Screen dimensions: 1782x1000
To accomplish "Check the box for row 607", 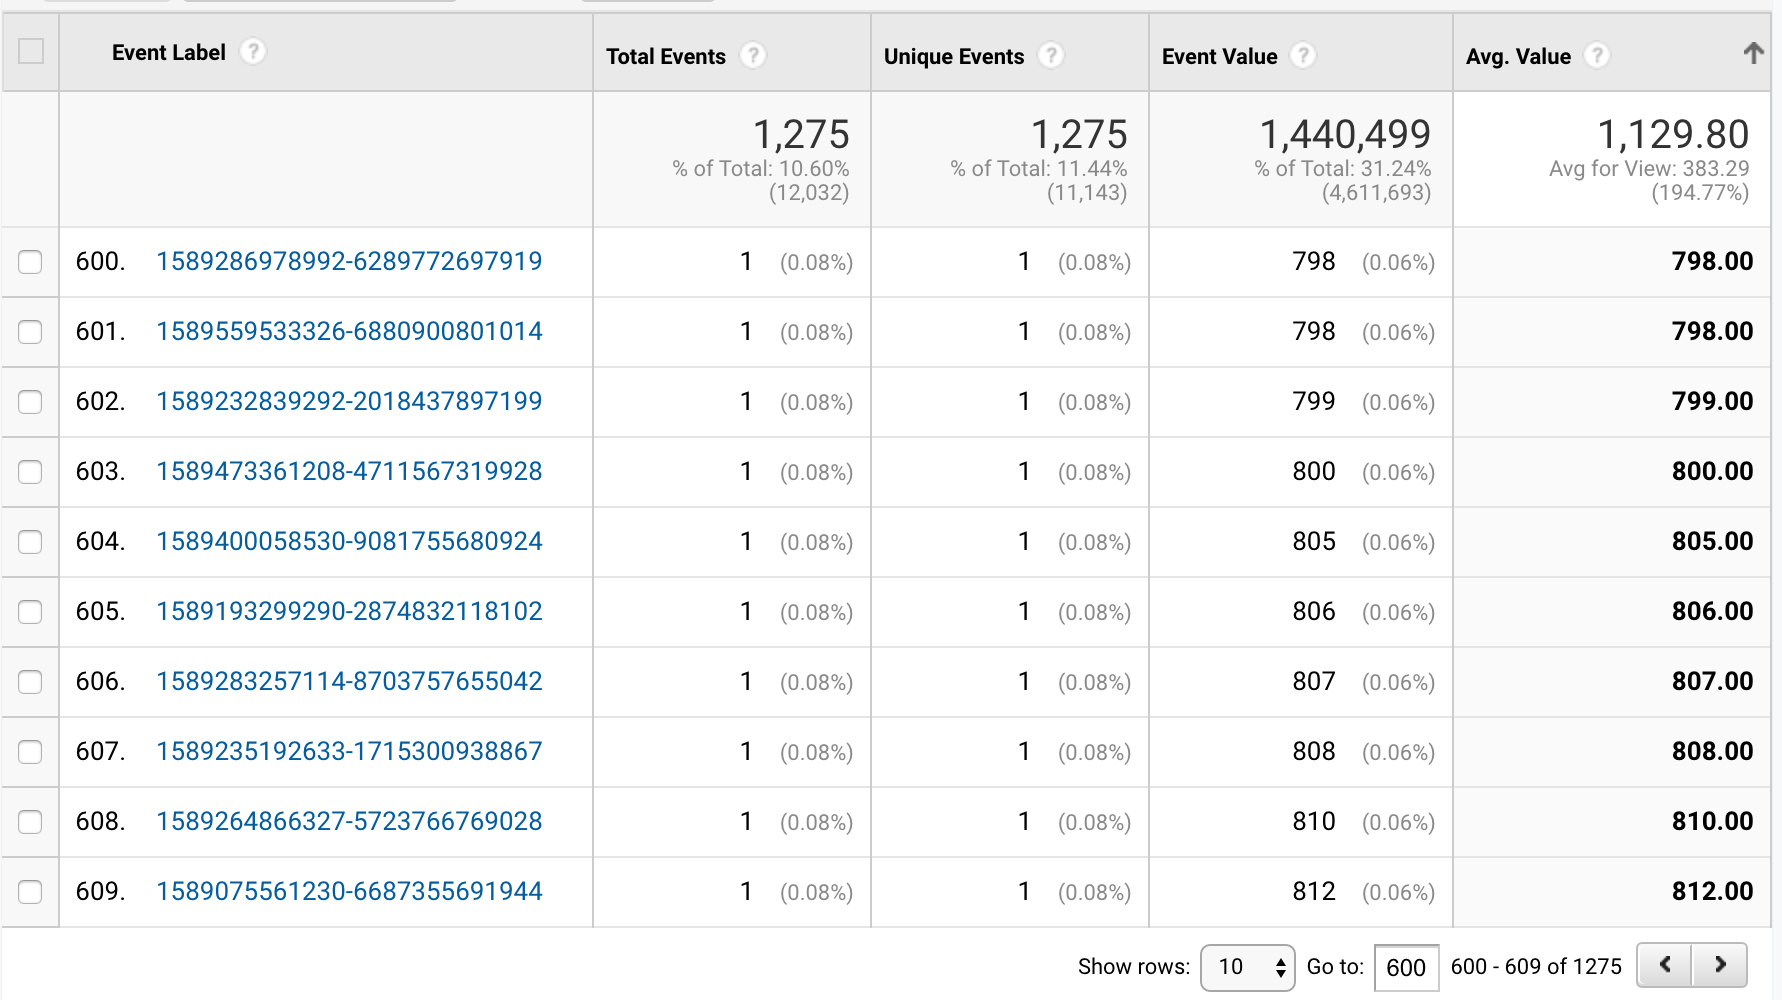I will coord(30,752).
